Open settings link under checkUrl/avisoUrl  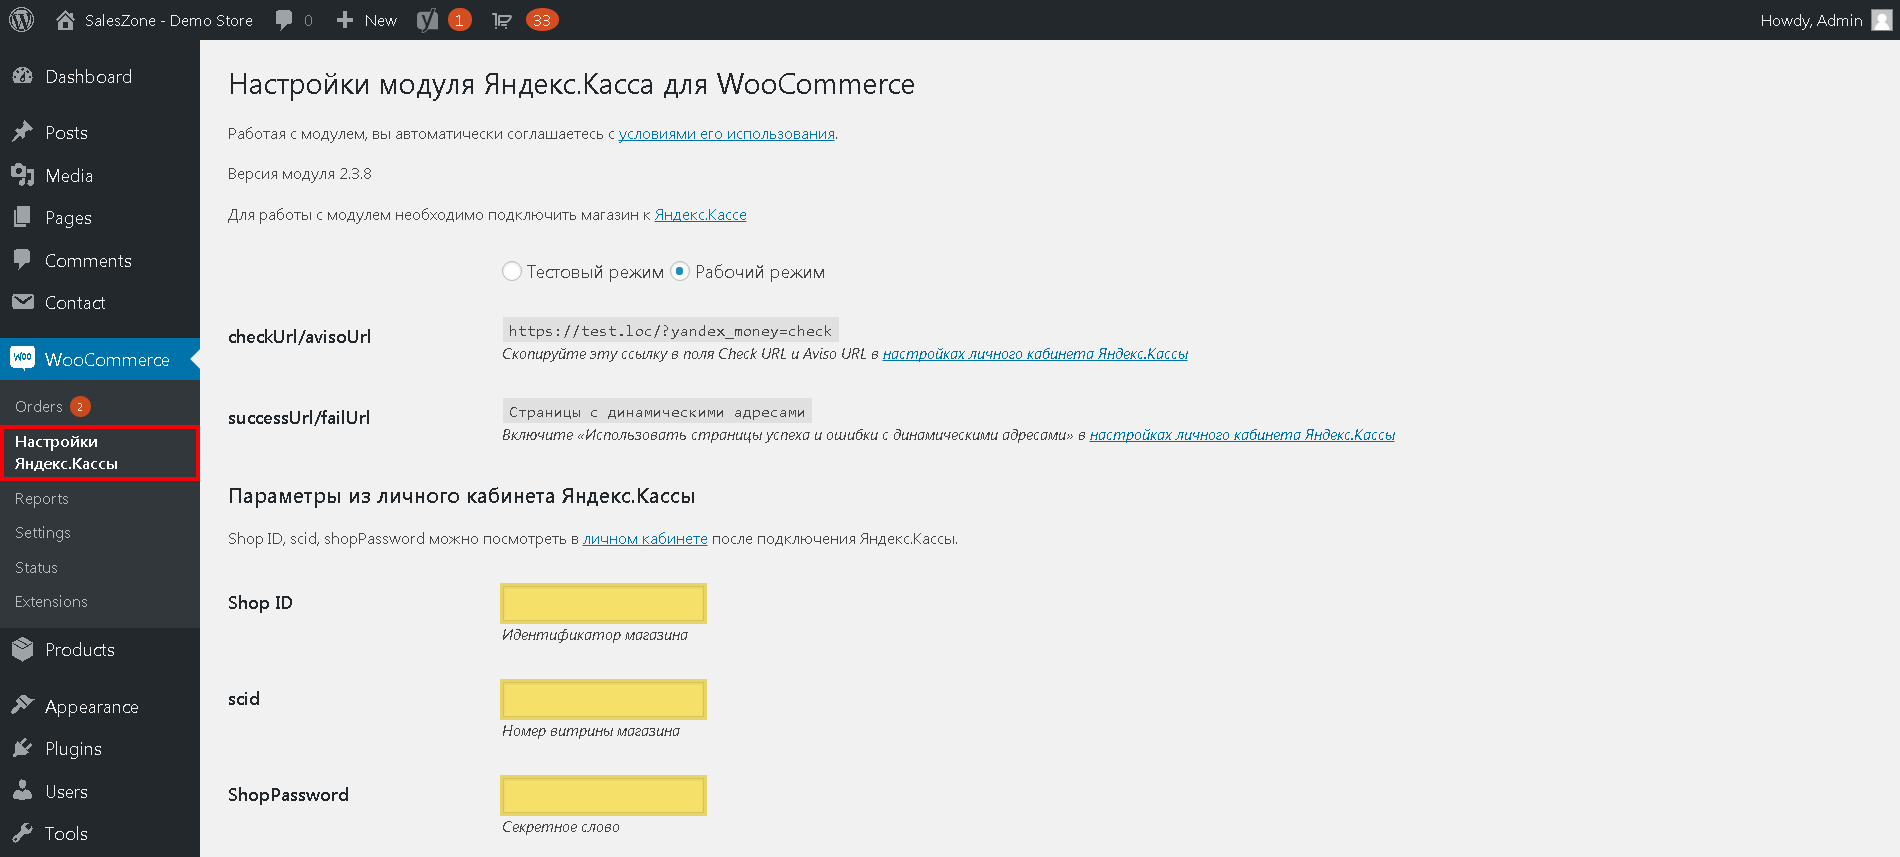click(x=1035, y=354)
